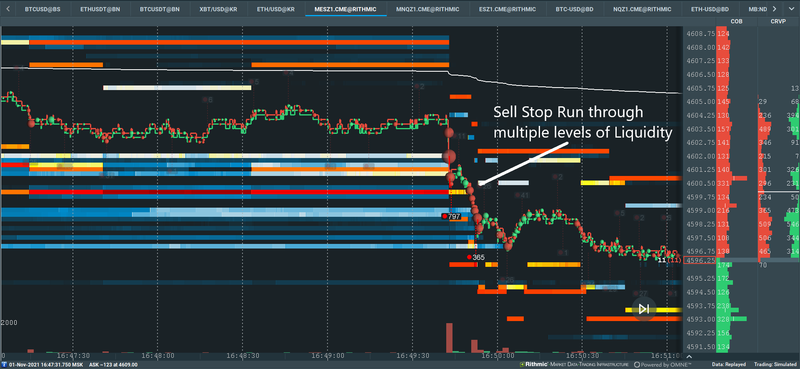Click the blue info icon in status bar
The width and height of the screenshot is (800, 369).
click(4, 364)
